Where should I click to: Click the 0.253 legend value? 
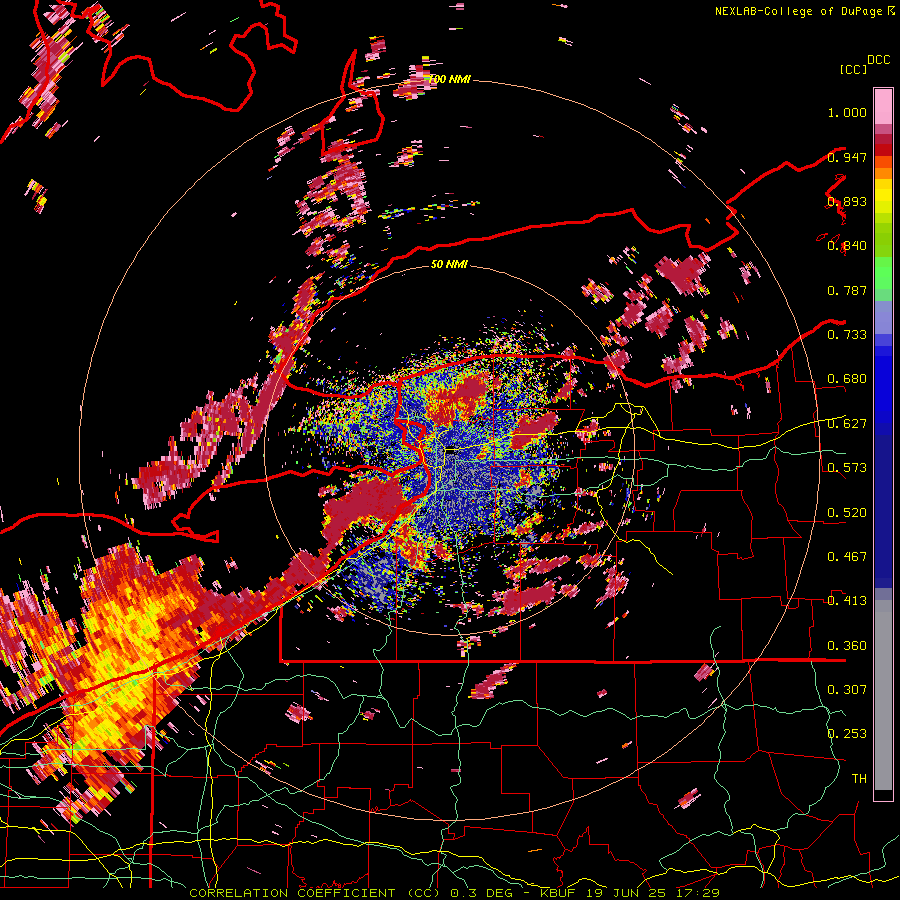tap(847, 734)
